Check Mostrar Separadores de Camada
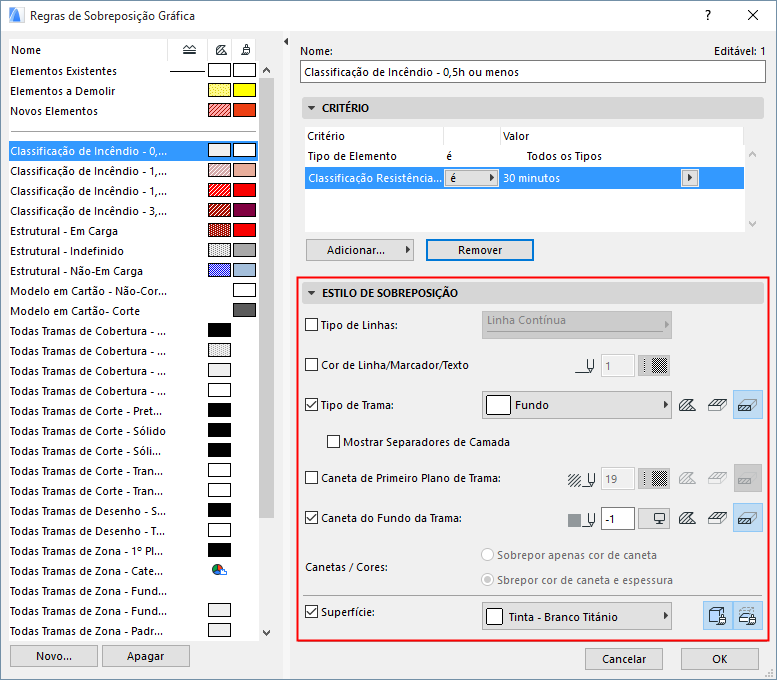 click(x=333, y=441)
